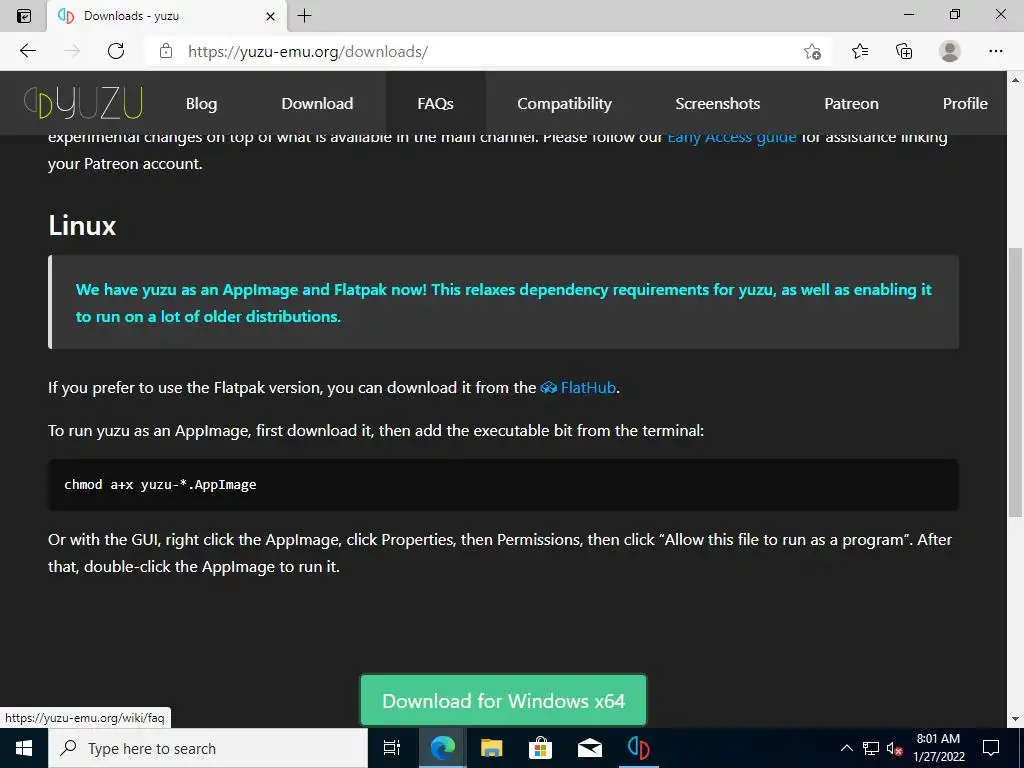Click Download for Windows x64 button
Screen dimensions: 1024x768
[504, 701]
